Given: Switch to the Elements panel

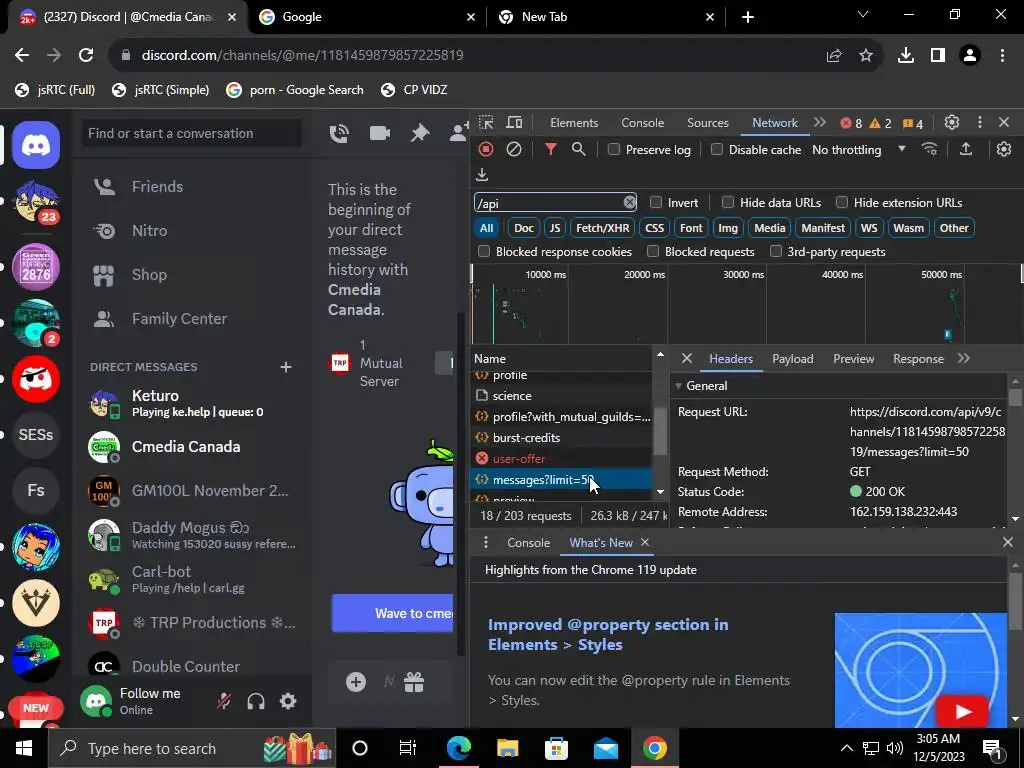Looking at the screenshot, I should (574, 123).
